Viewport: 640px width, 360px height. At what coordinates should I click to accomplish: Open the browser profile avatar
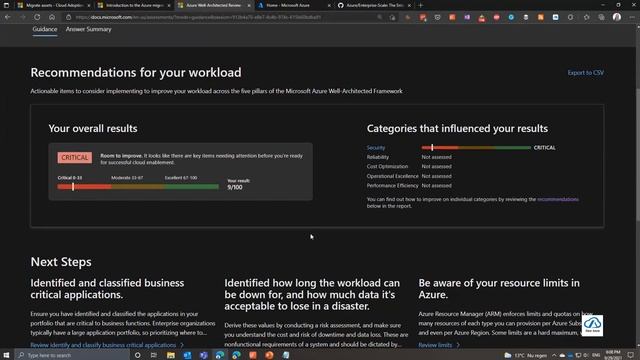point(617,17)
